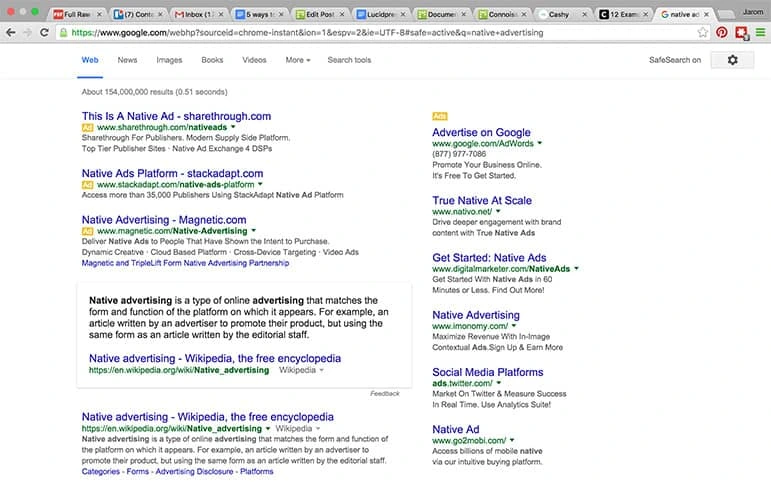
Task: Open 'This Is A Native Ad - sharethrough.com'
Action: point(177,117)
